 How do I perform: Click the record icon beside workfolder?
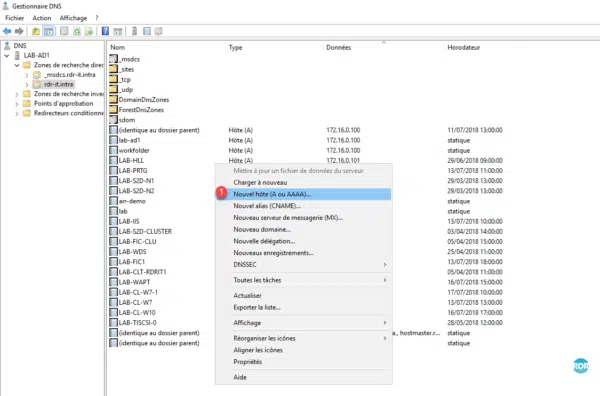pos(113,150)
